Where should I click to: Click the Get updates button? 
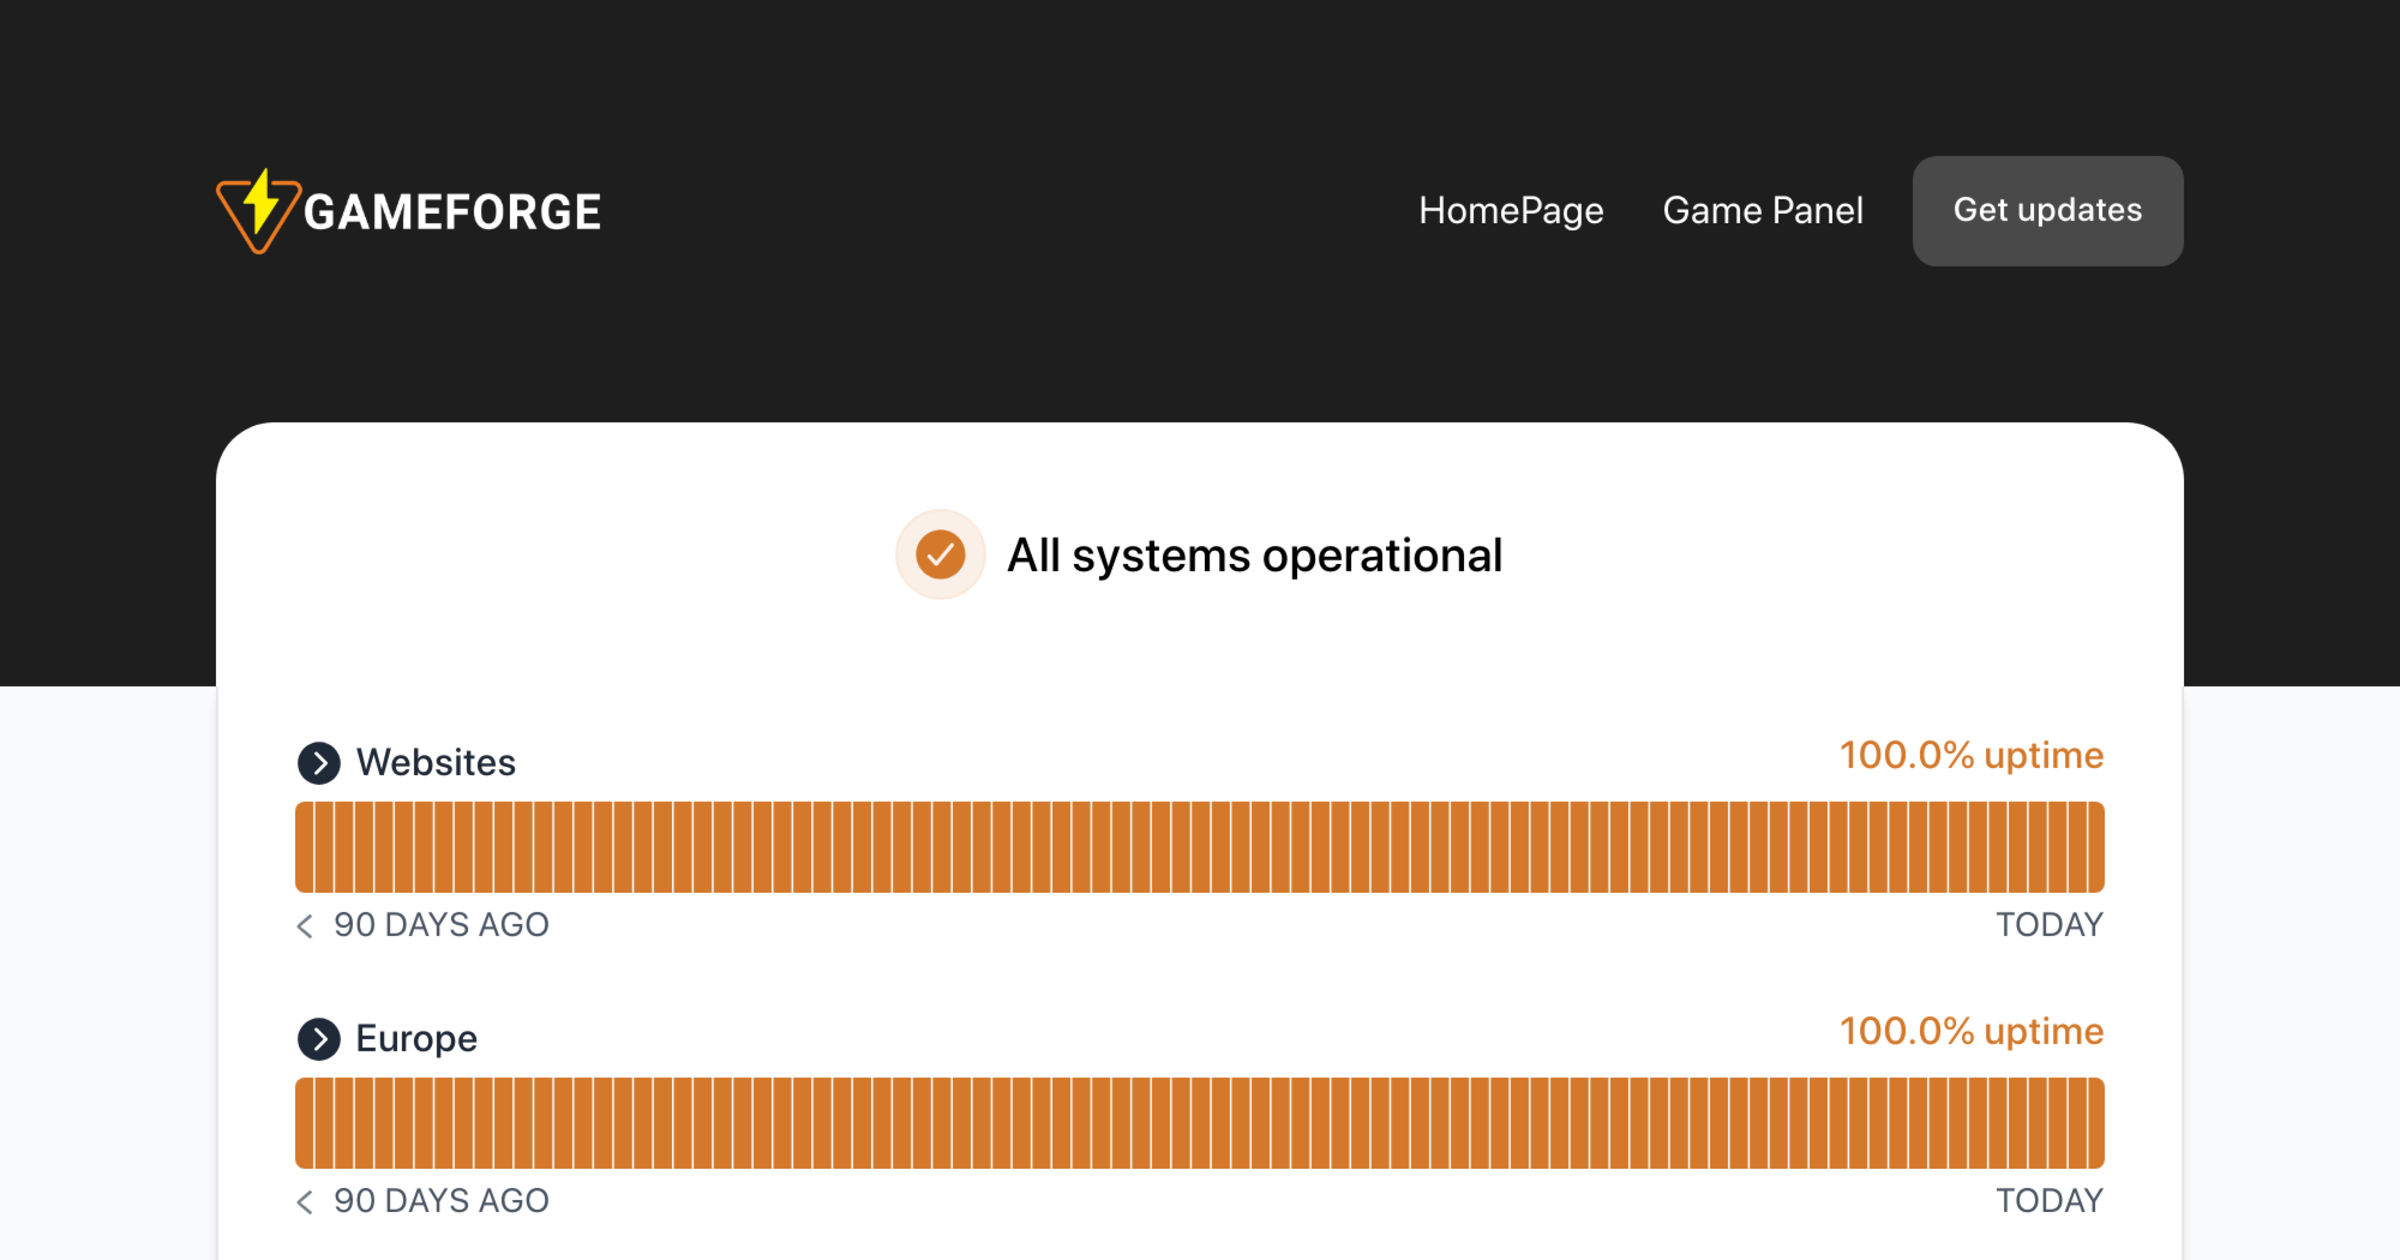pyautogui.click(x=2047, y=210)
